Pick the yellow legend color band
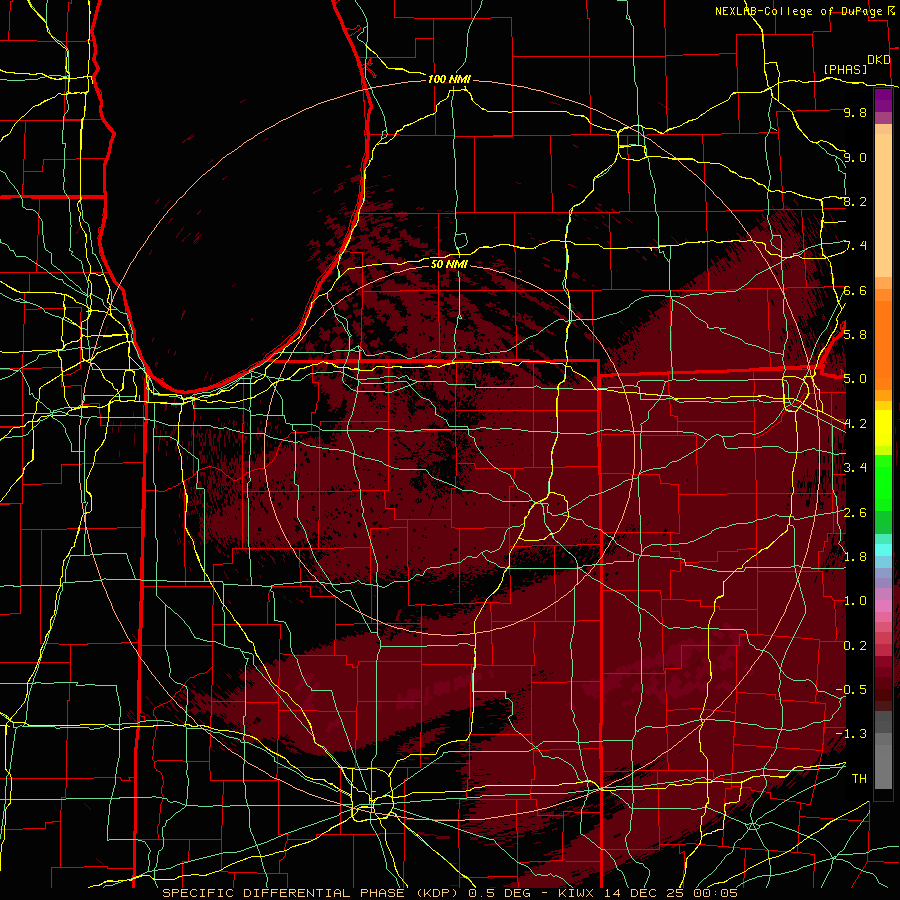Viewport: 900px width, 900px height. tap(883, 428)
